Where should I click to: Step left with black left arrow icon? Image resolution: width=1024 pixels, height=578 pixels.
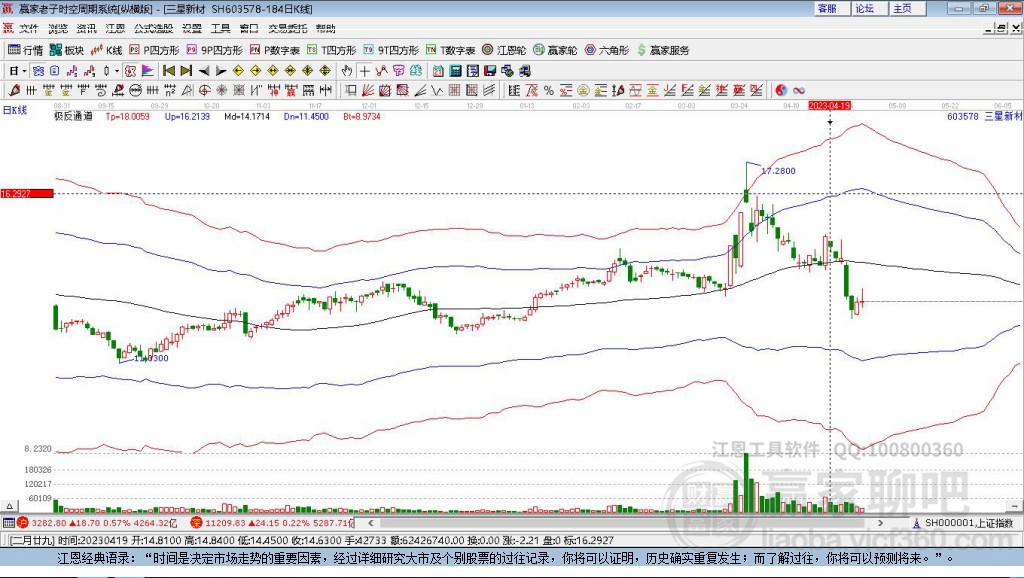[x=204, y=71]
